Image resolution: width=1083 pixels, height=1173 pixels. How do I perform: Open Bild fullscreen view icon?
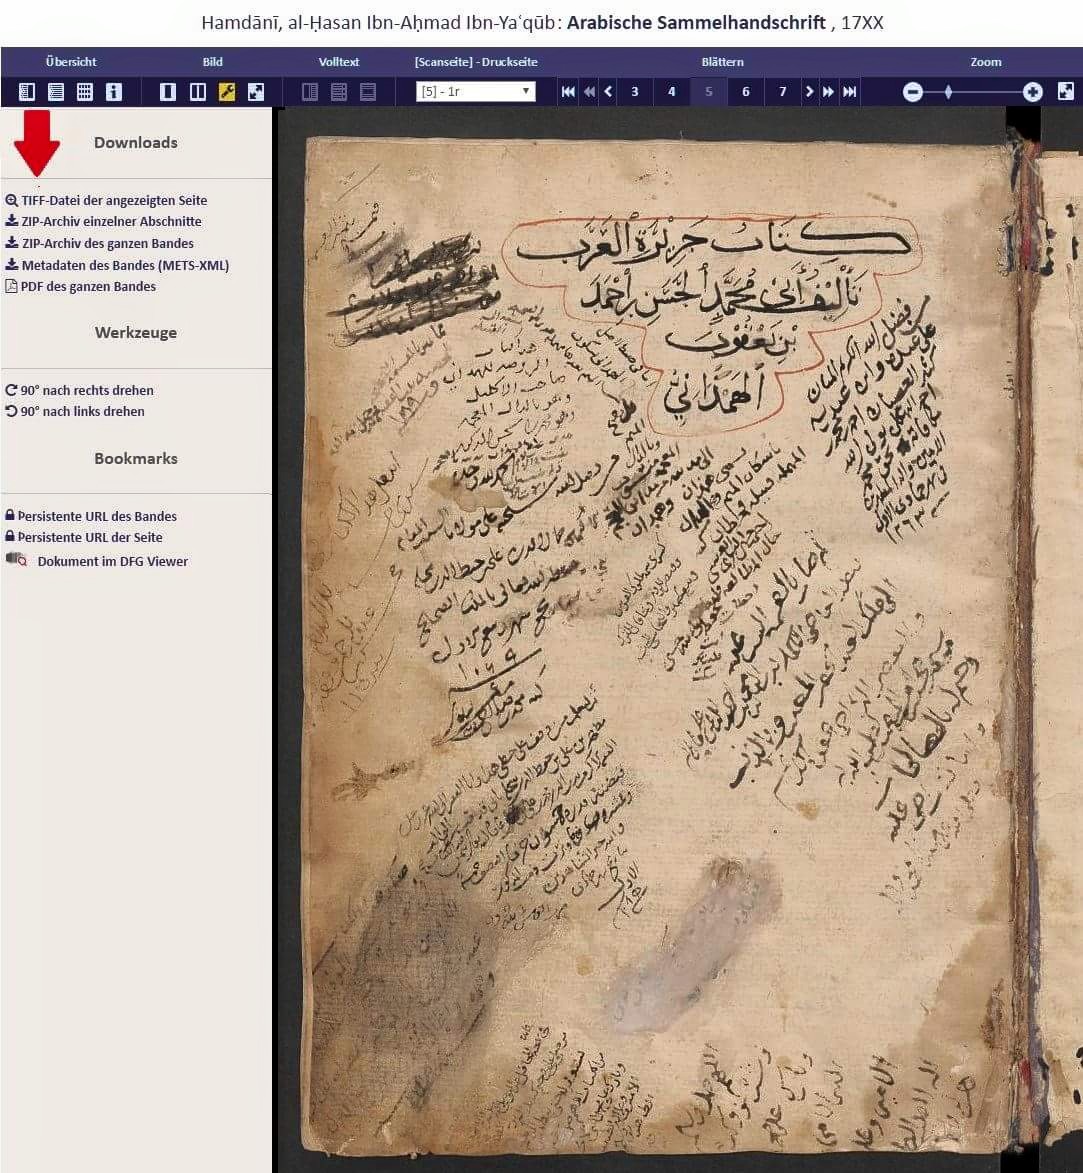256,92
